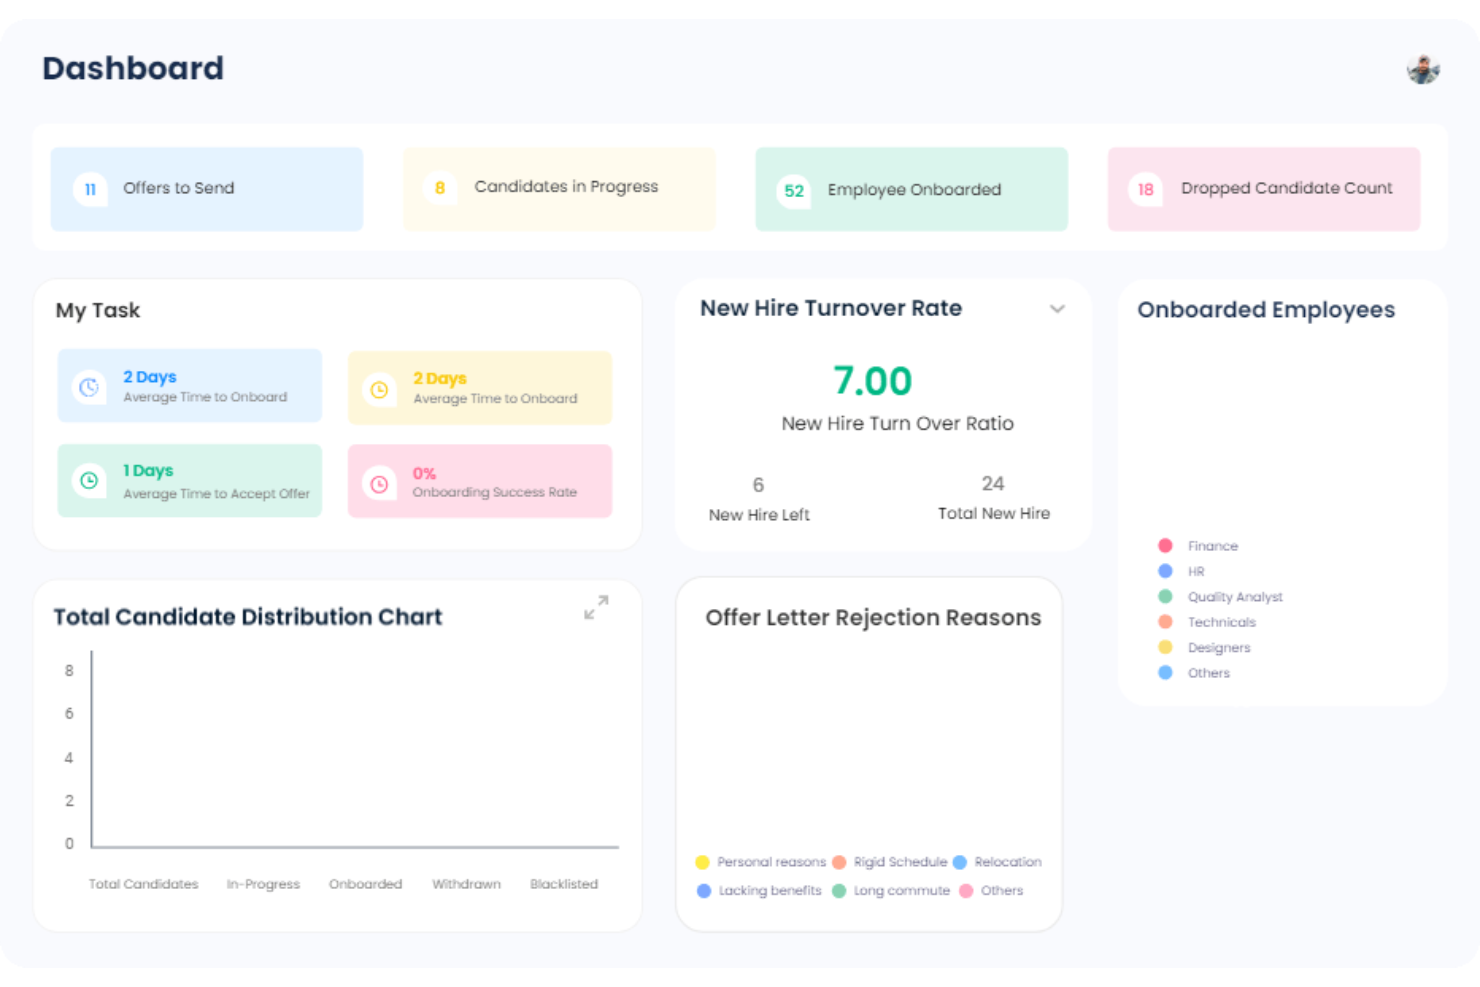1480x987 pixels.
Task: Open the Candidates in Progress card
Action: 560,189
